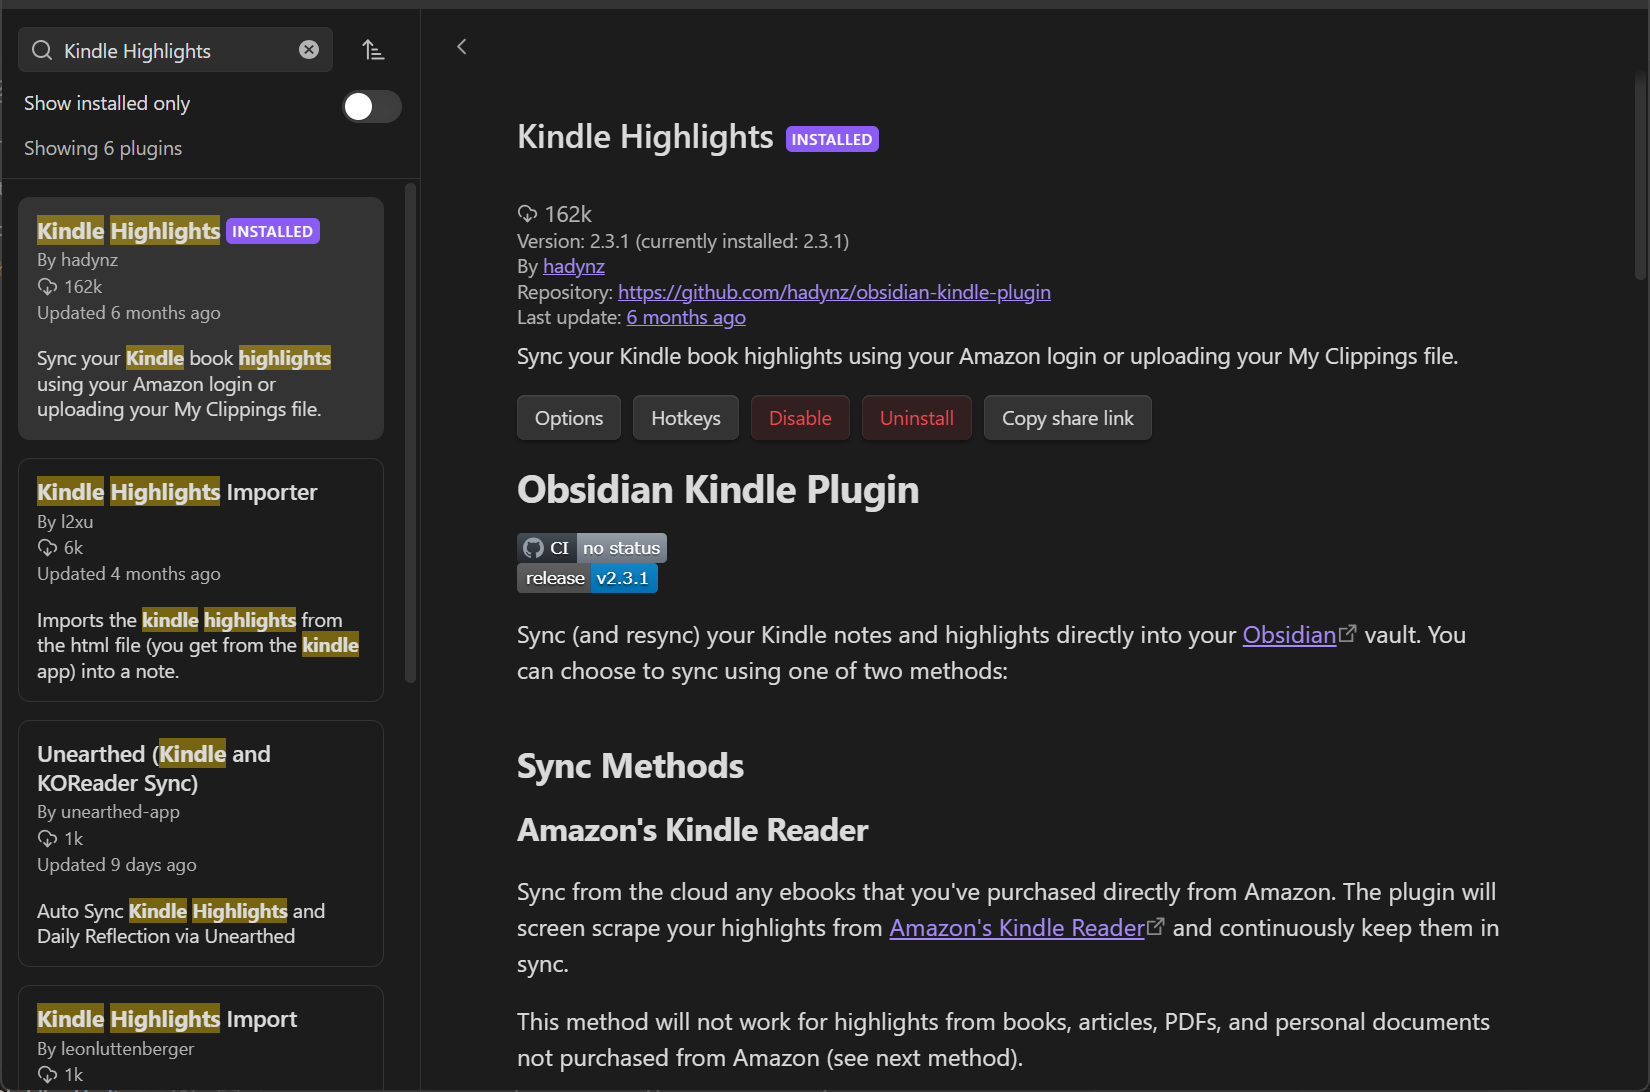Click 'Version: 2.3.1' line
1650x1092 pixels.
pos(683,241)
